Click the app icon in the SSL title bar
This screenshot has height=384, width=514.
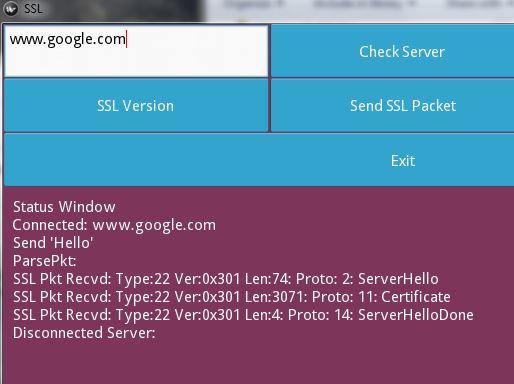click(x=11, y=8)
